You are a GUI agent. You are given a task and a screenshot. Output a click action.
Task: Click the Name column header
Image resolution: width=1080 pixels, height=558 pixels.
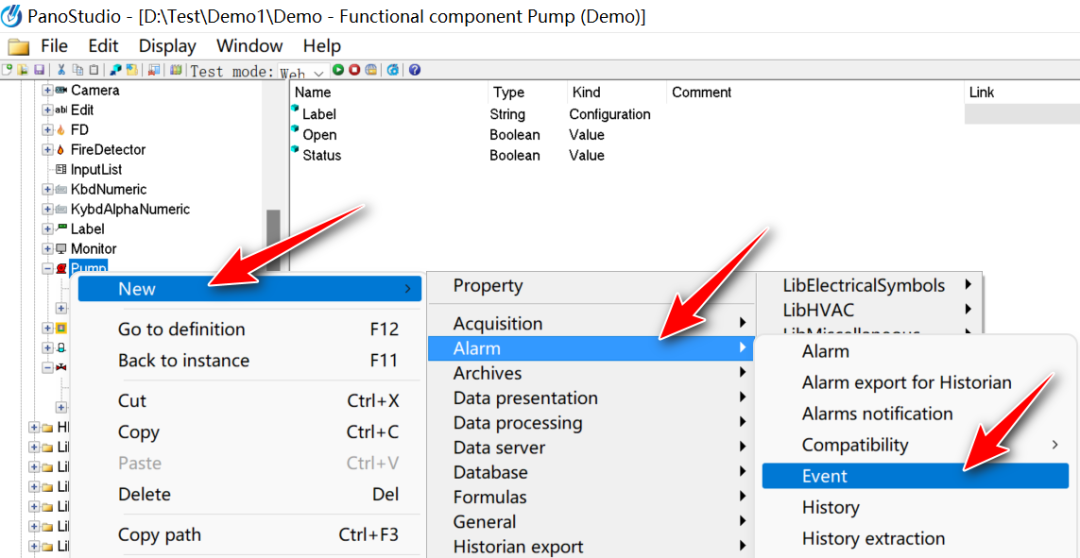tap(313, 92)
